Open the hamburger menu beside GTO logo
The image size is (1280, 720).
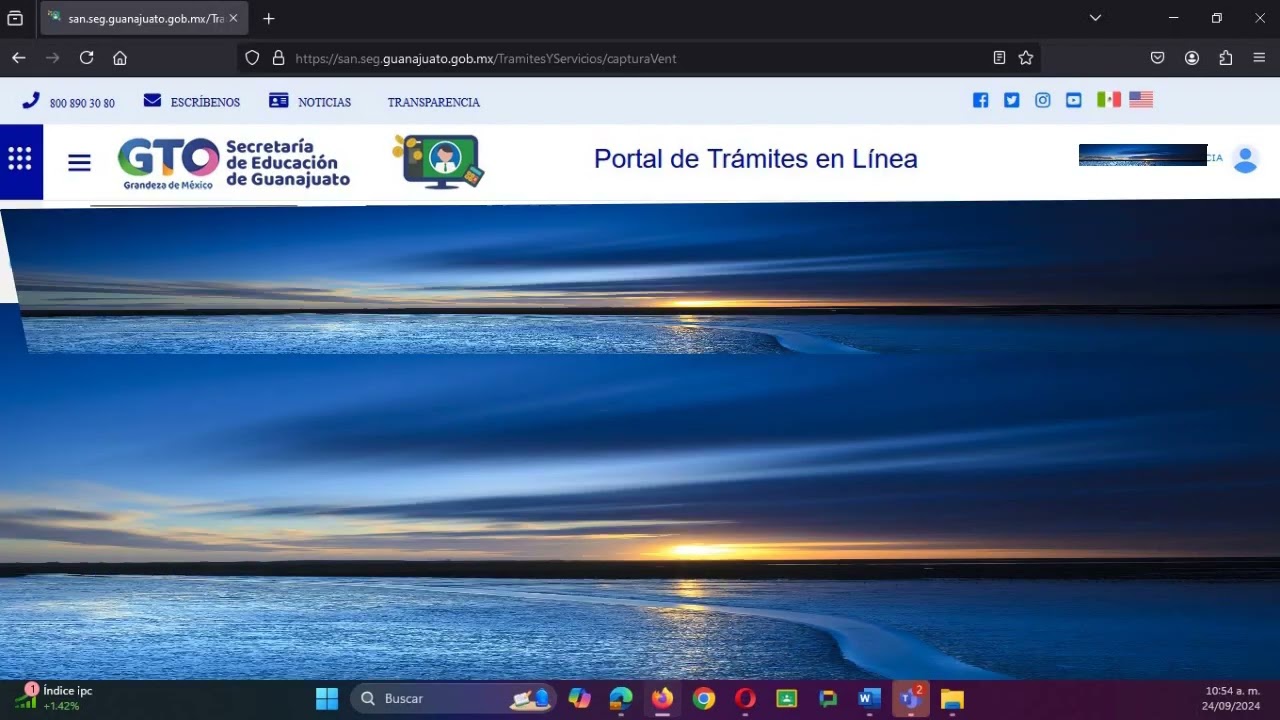[79, 162]
